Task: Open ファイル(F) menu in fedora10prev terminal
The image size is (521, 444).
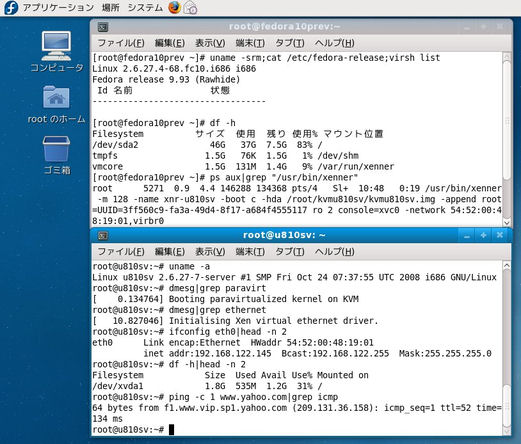Action: tap(121, 43)
